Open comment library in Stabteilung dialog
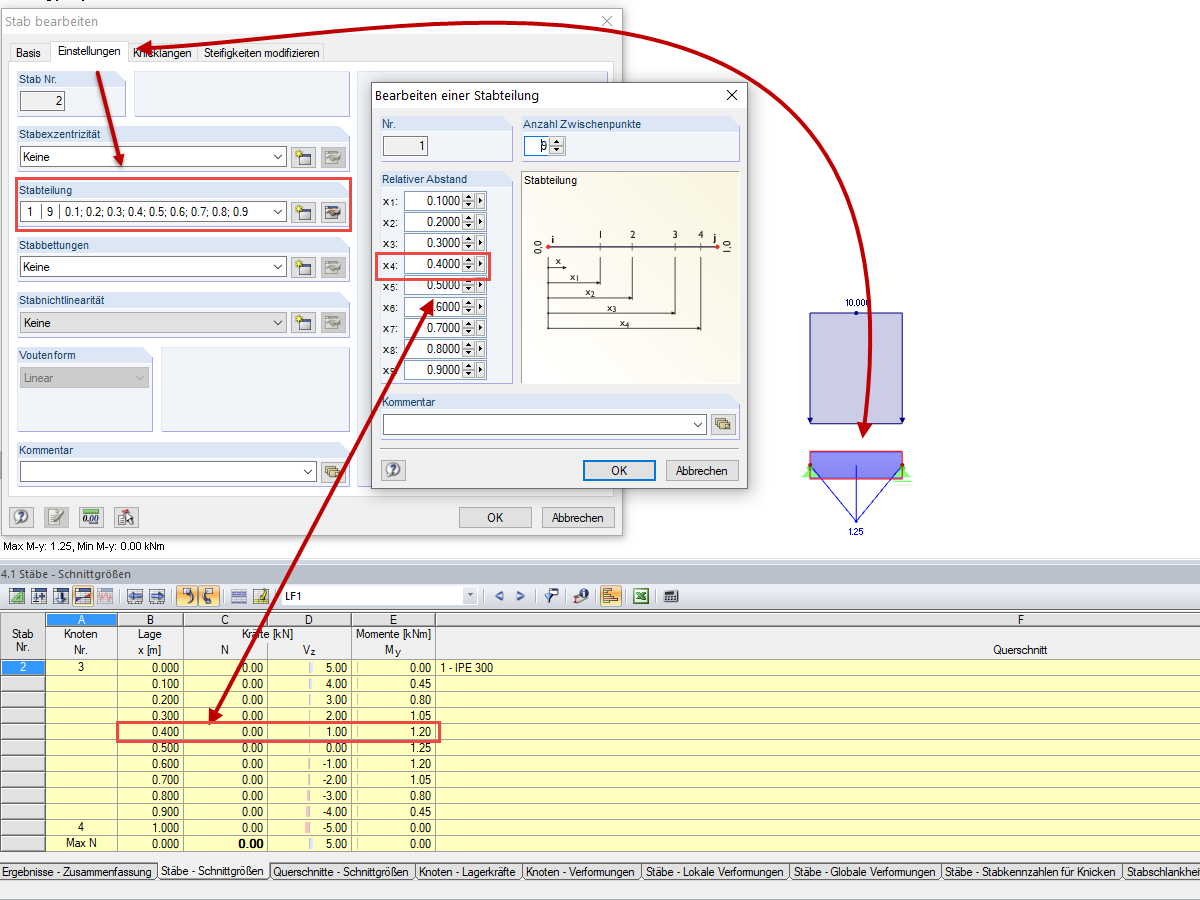Viewport: 1200px width, 900px height. [x=723, y=424]
